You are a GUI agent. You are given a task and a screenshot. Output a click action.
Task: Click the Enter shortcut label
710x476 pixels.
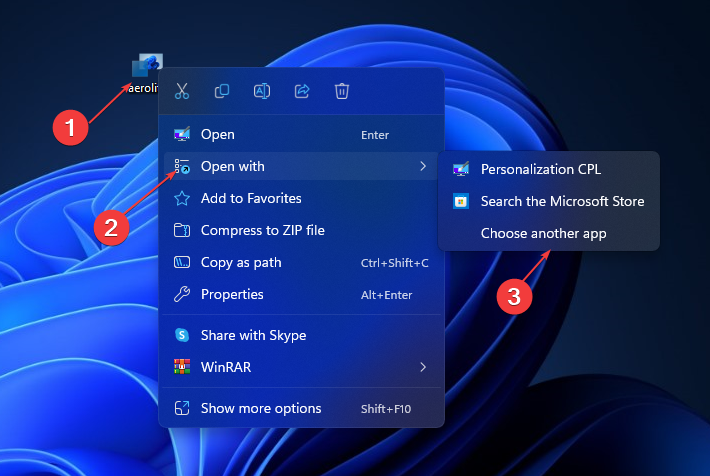(375, 135)
